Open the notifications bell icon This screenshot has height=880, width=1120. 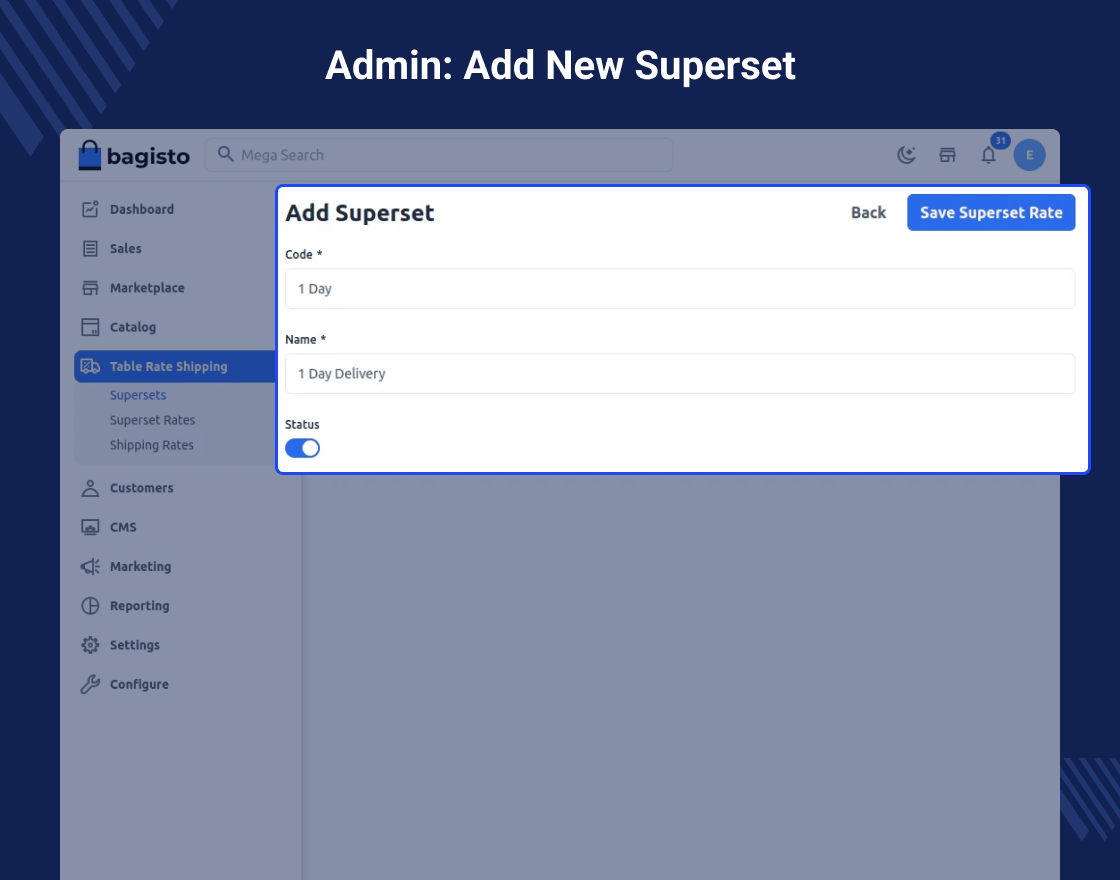988,155
